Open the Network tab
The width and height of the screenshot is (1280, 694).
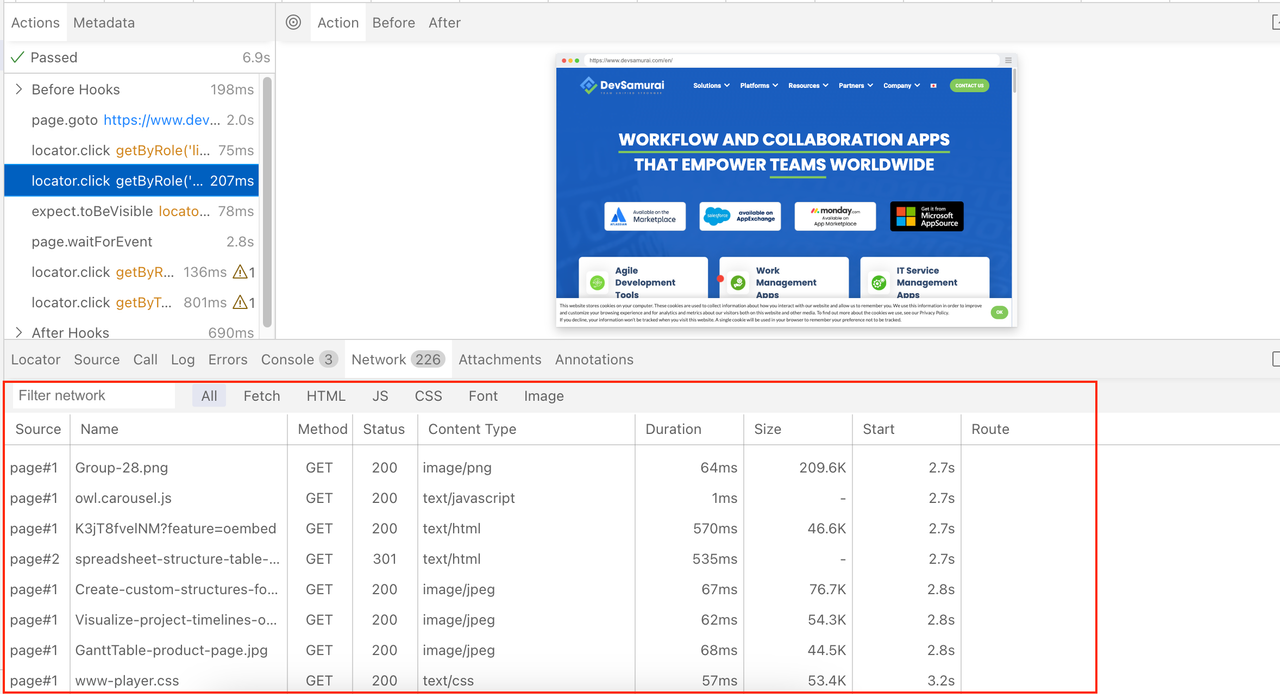point(398,359)
